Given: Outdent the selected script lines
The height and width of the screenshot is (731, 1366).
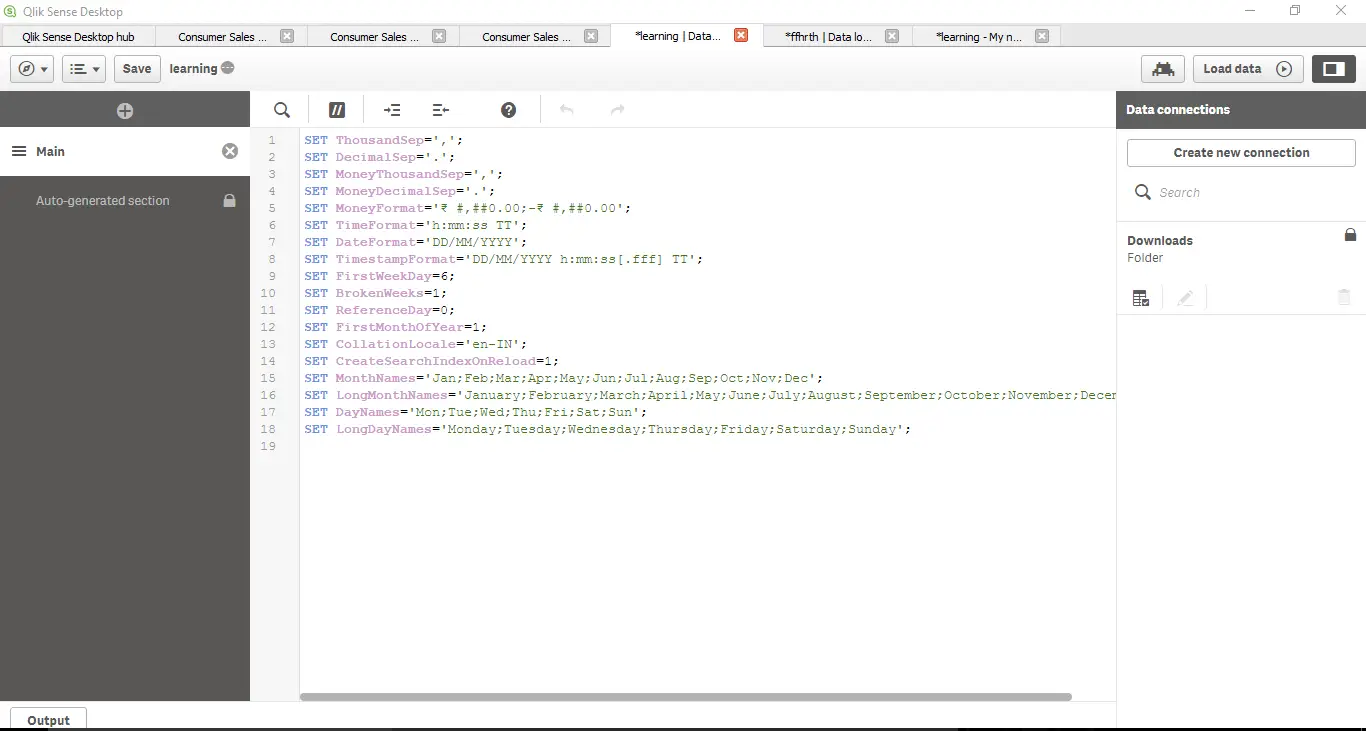Looking at the screenshot, I should (441, 110).
